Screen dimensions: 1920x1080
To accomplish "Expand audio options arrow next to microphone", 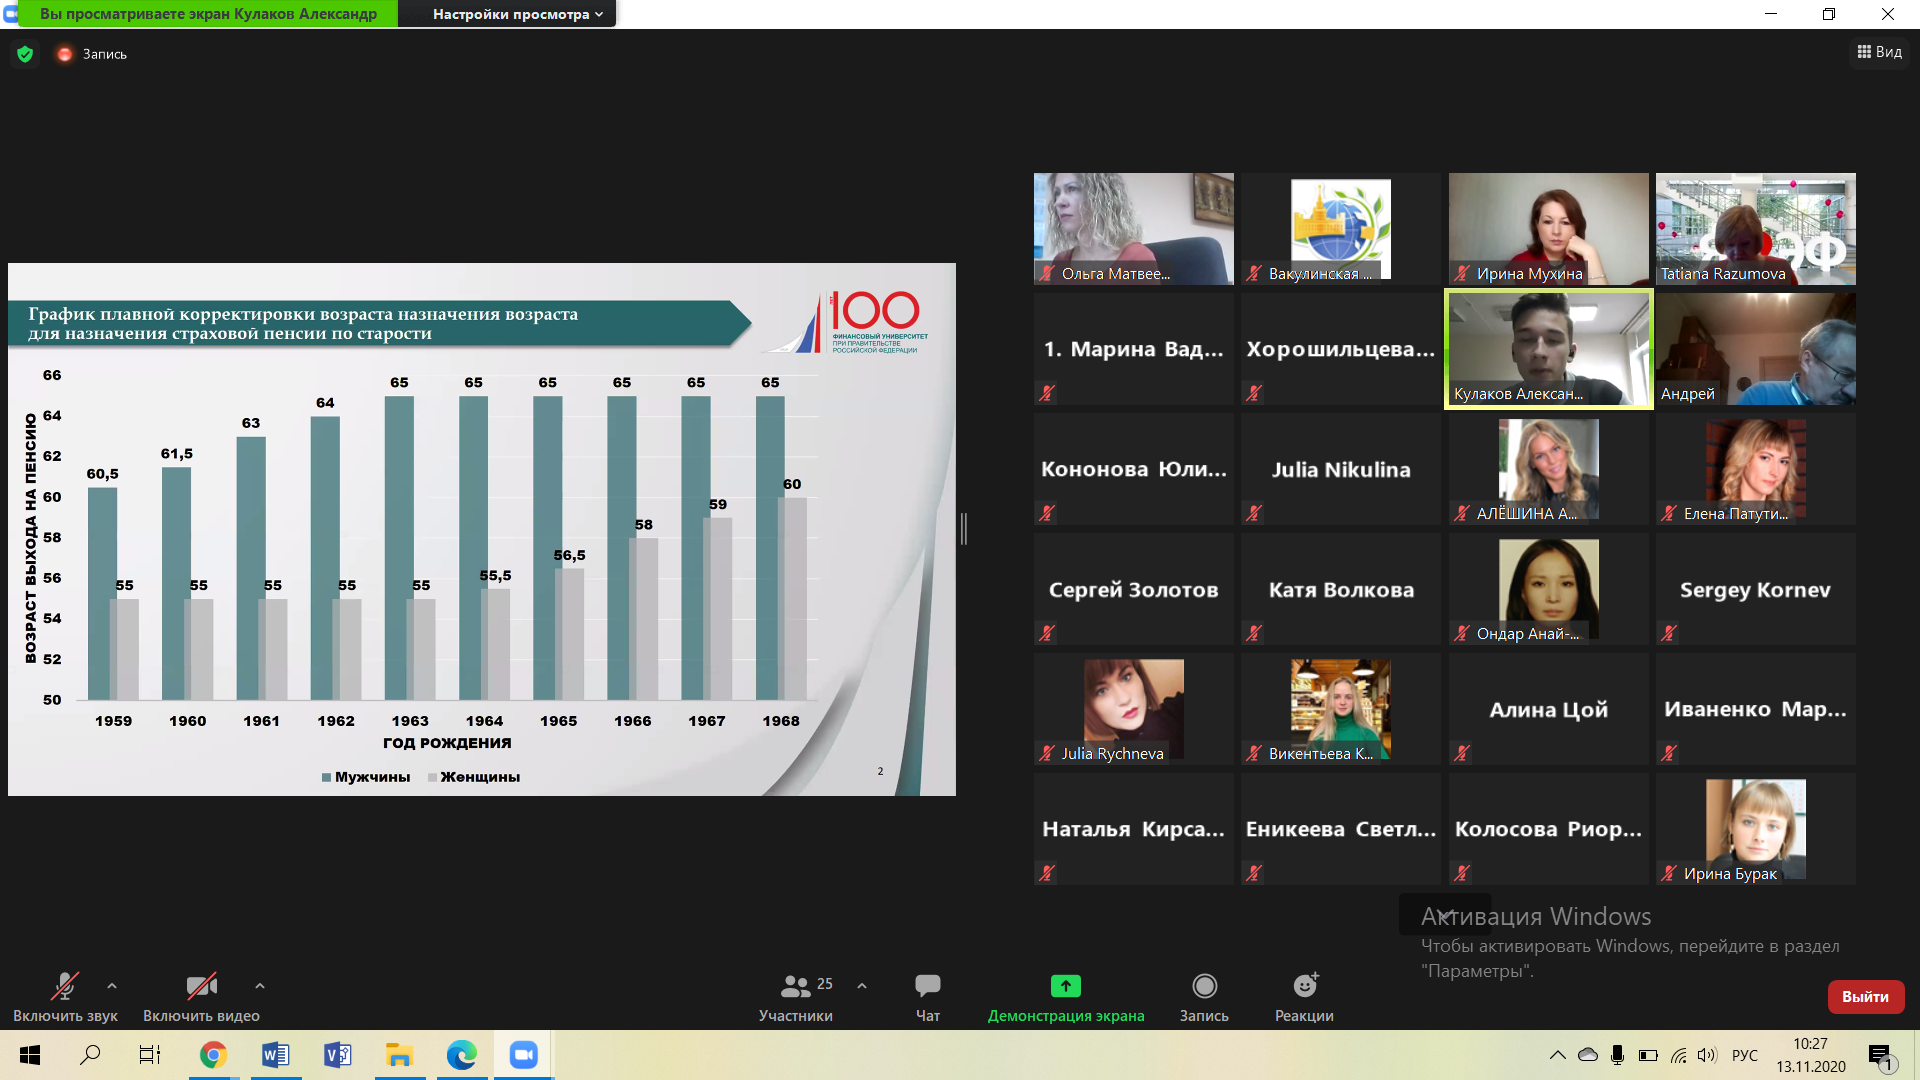I will tap(112, 986).
